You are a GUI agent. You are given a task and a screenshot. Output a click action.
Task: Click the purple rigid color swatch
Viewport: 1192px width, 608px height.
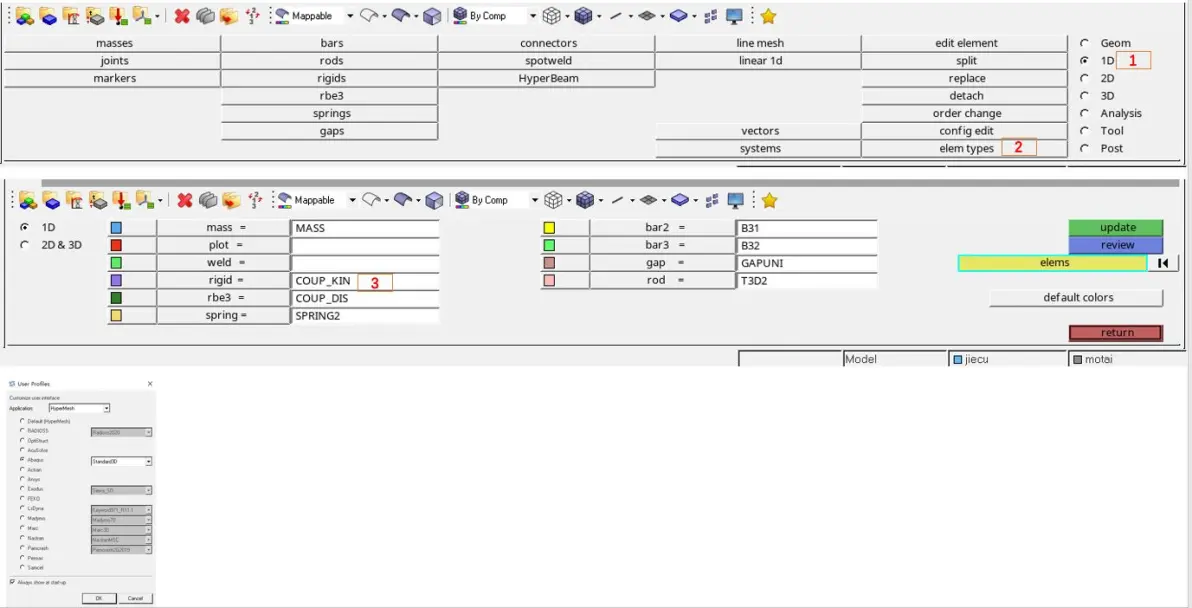[116, 280]
